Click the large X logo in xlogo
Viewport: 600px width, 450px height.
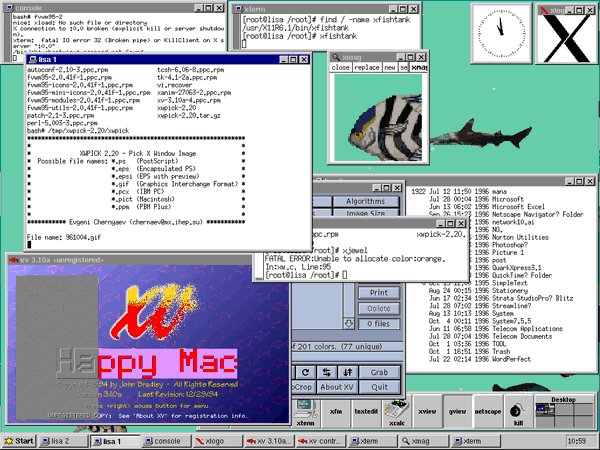pos(566,38)
